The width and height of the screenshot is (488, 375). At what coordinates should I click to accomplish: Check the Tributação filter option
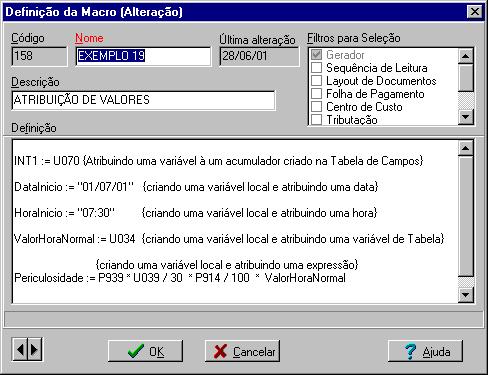click(x=316, y=119)
